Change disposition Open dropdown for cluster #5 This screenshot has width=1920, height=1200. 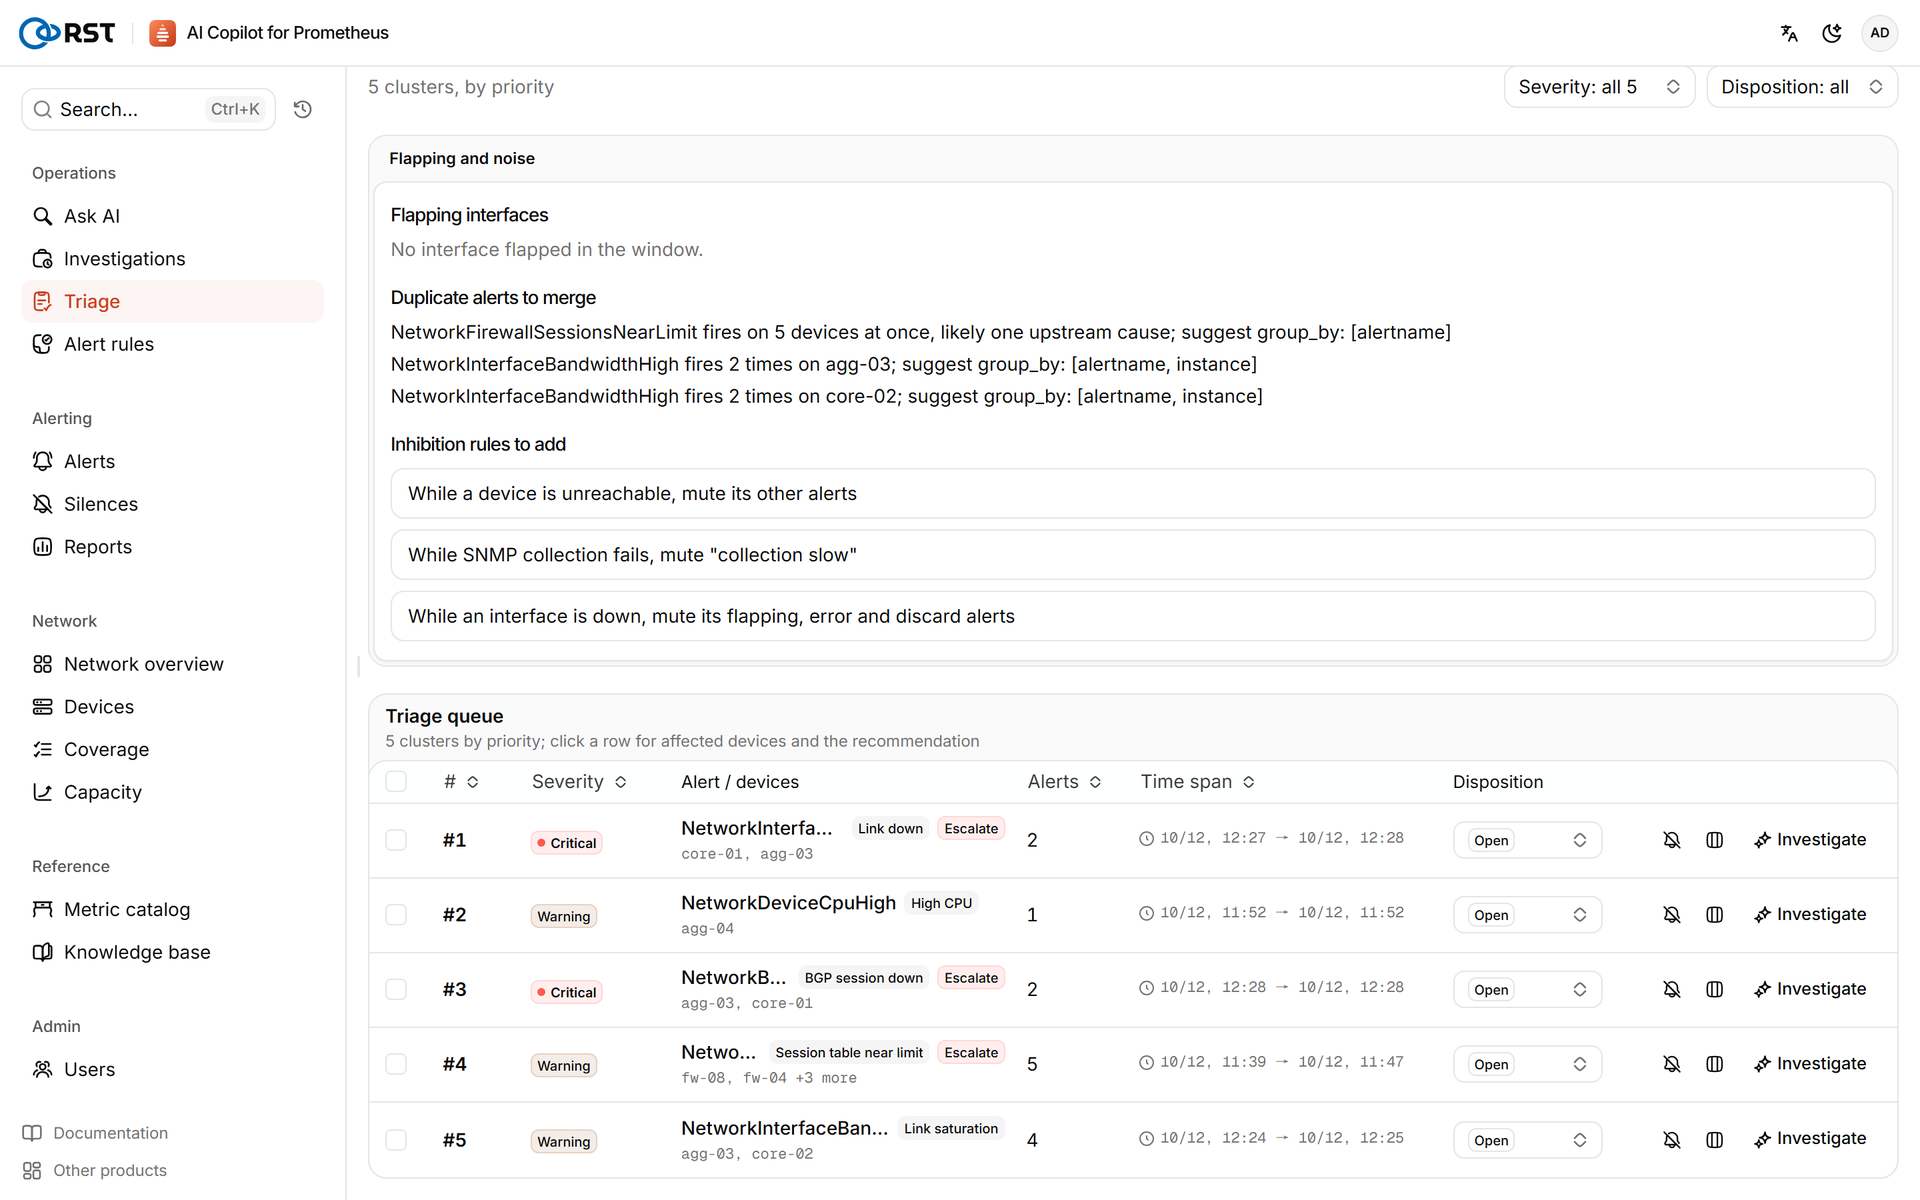pos(1527,1140)
